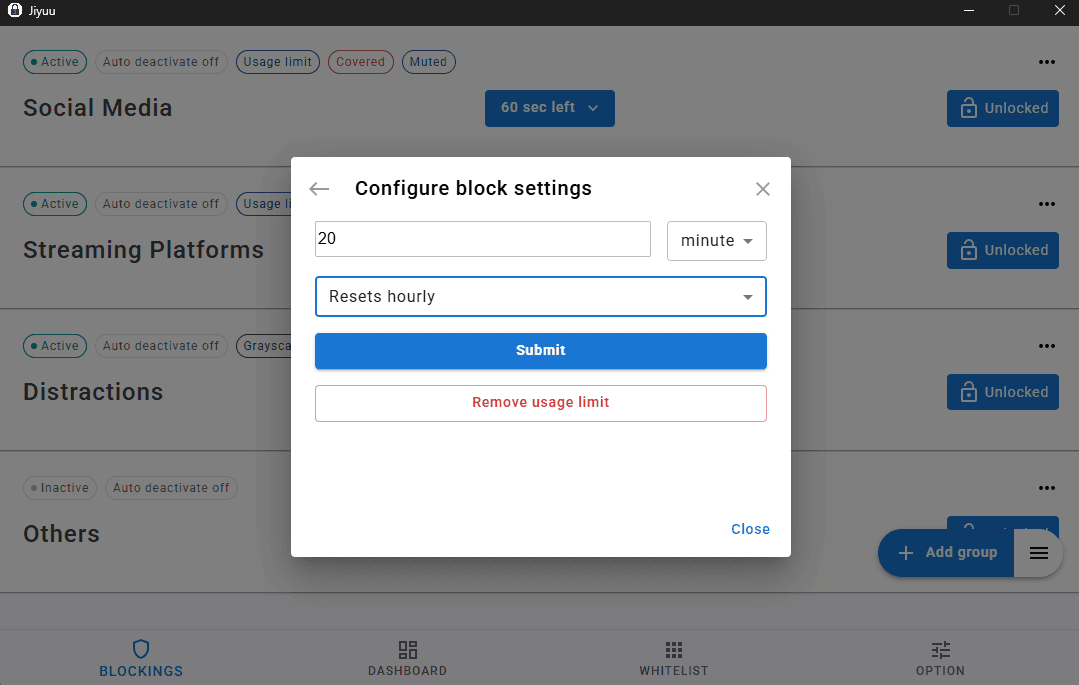Open three-dot menu for Streaming Platforms
The height and width of the screenshot is (685, 1079).
pyautogui.click(x=1046, y=204)
